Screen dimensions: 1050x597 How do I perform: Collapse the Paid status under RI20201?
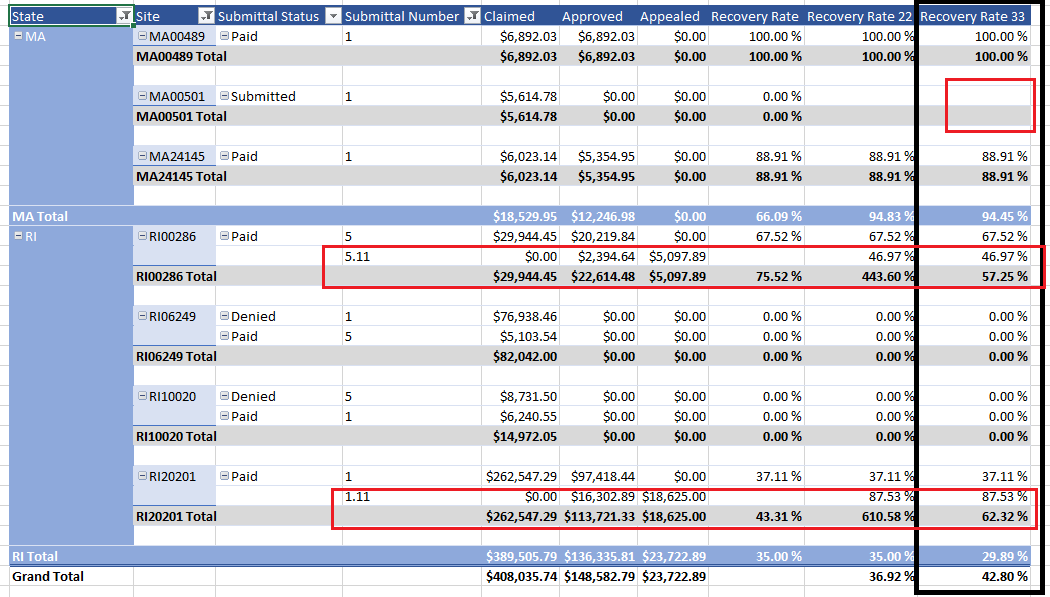225,476
